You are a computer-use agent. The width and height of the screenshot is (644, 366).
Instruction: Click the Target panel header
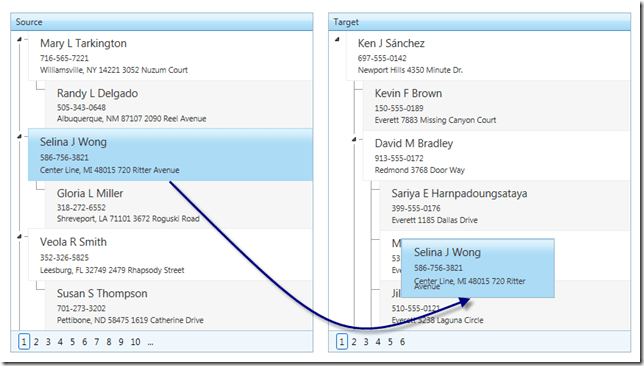[x=479, y=22]
